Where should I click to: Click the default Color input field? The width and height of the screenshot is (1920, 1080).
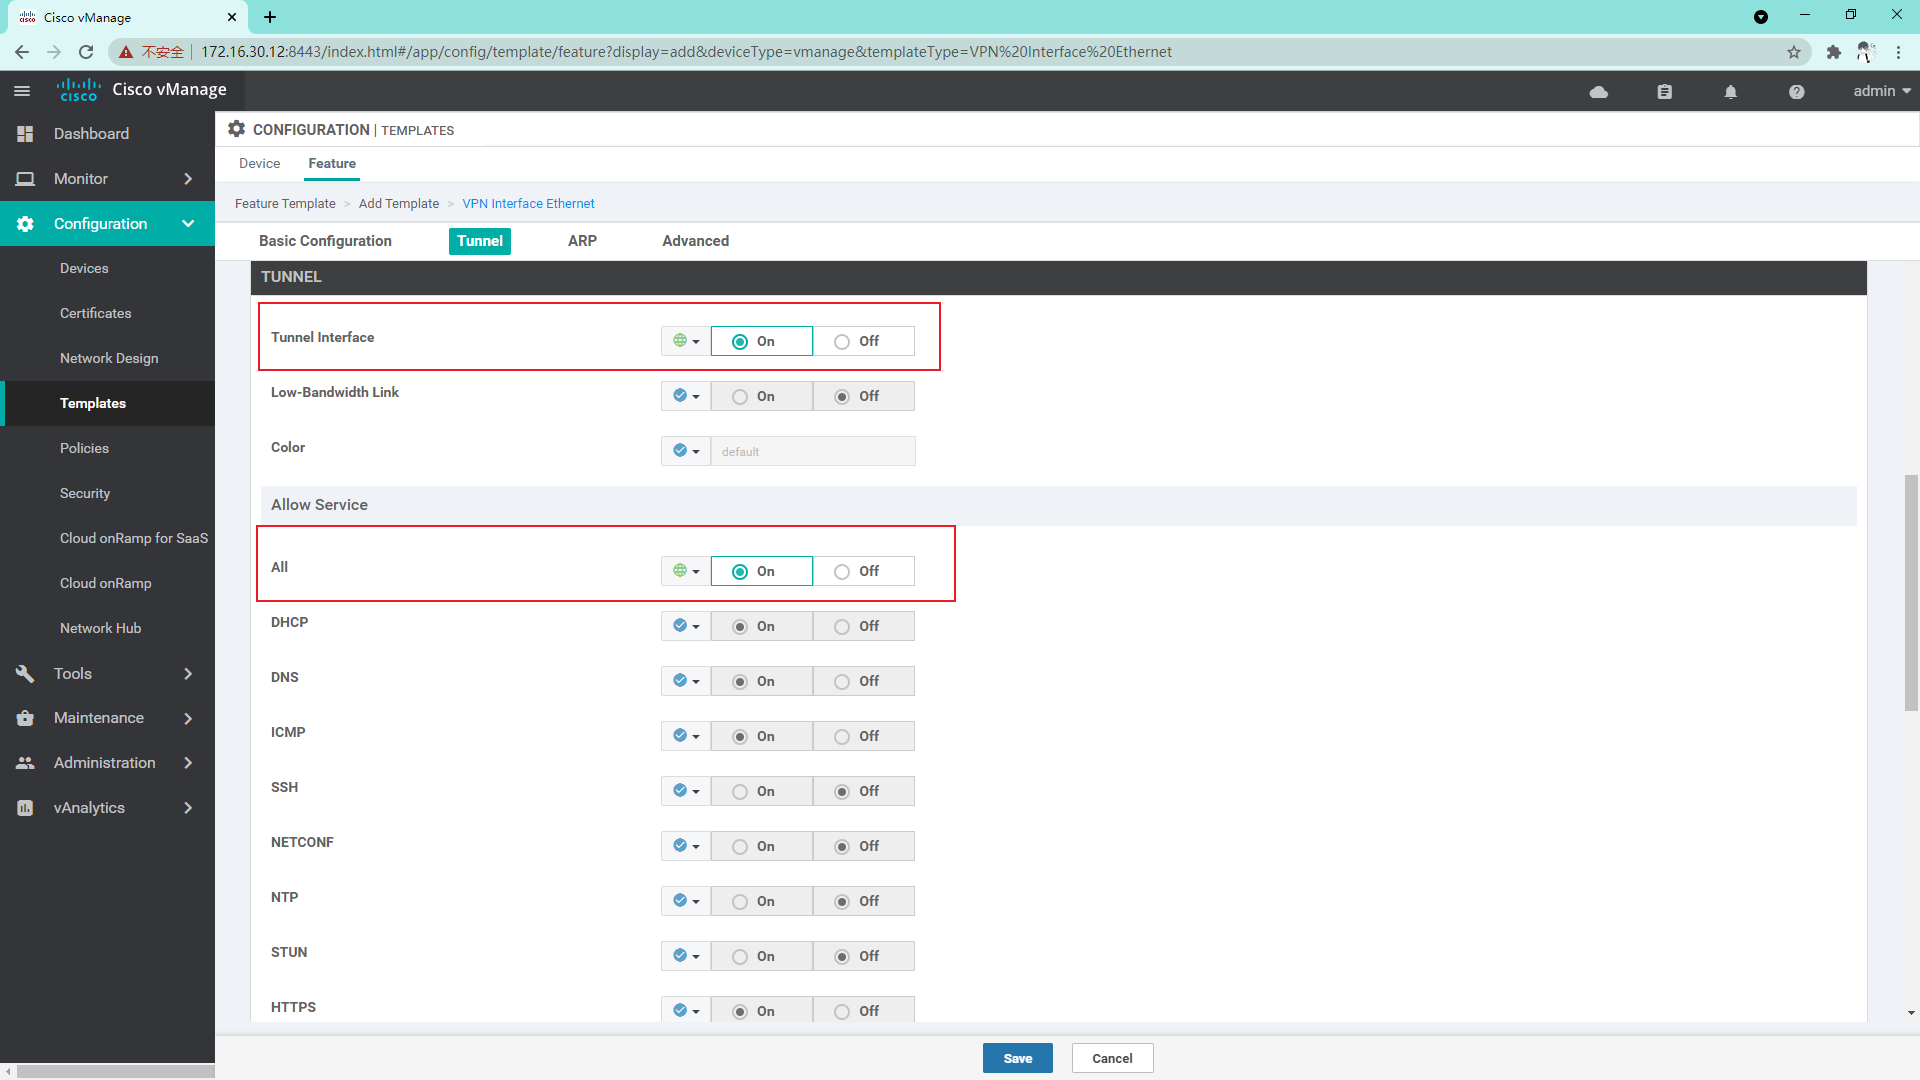(812, 450)
